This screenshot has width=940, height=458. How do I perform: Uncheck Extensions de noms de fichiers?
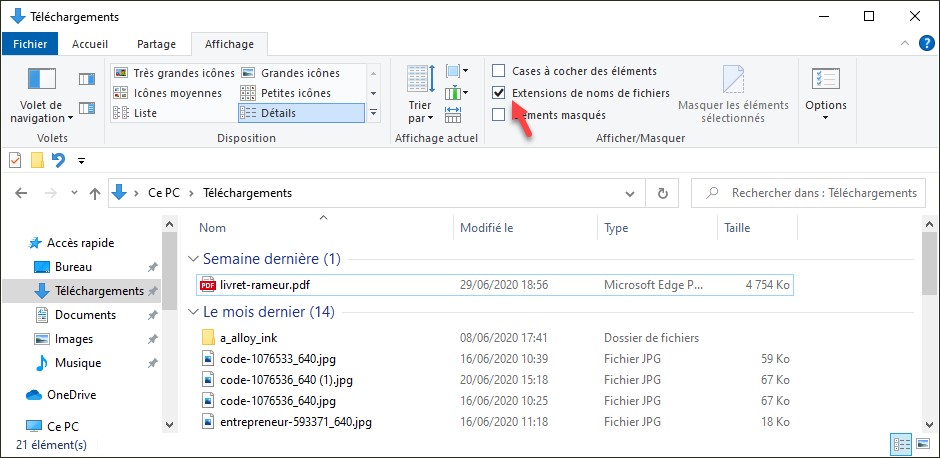point(499,93)
